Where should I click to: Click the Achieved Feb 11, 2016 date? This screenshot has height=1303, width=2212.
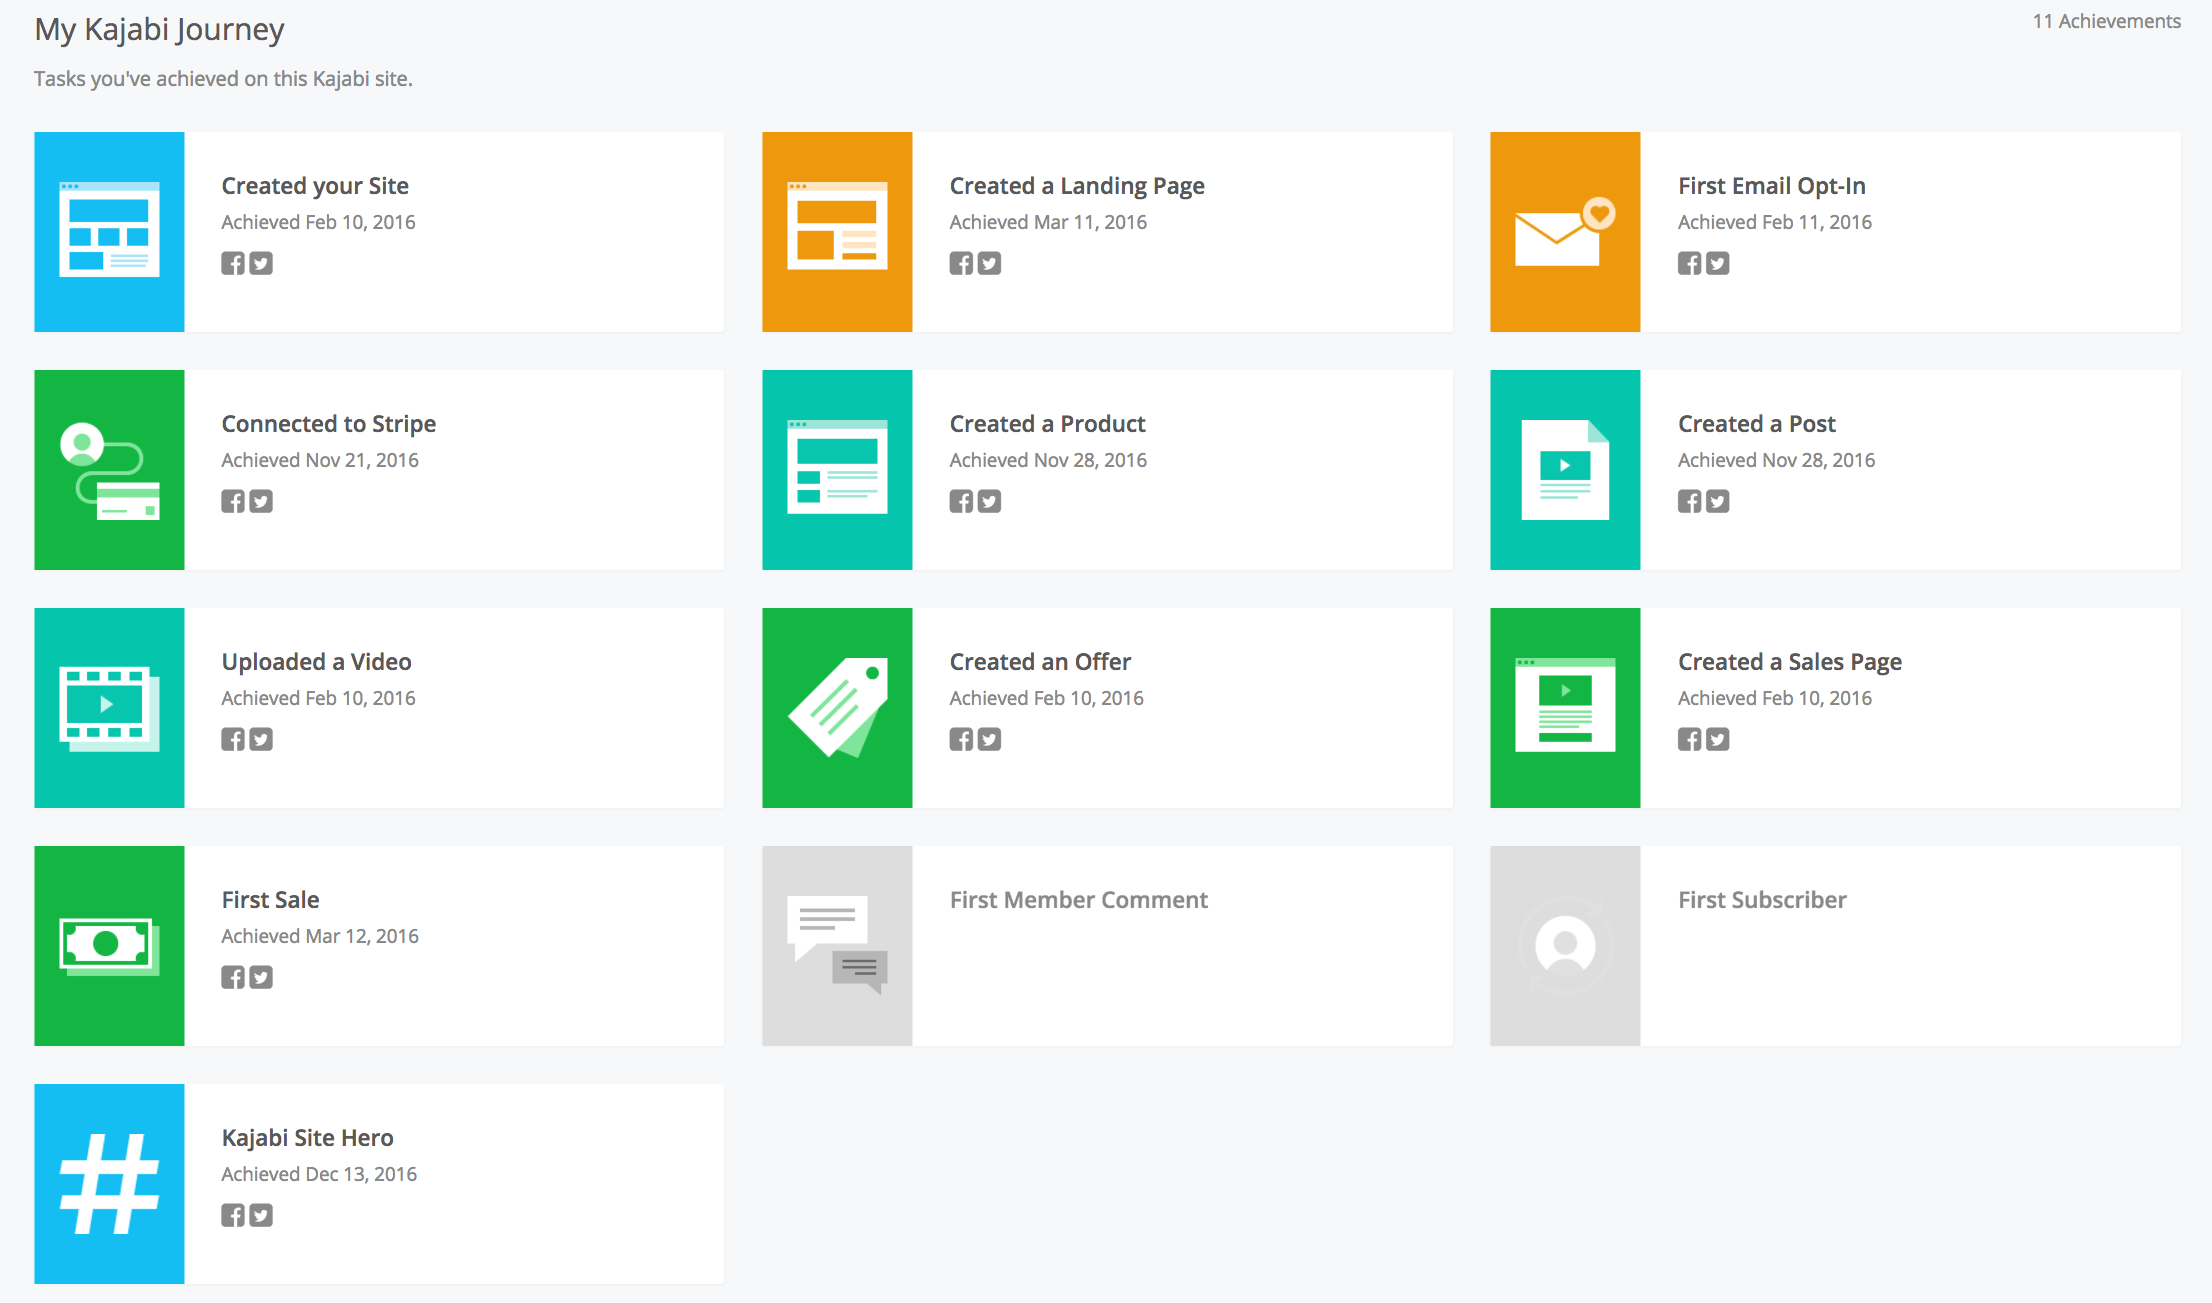[1775, 222]
